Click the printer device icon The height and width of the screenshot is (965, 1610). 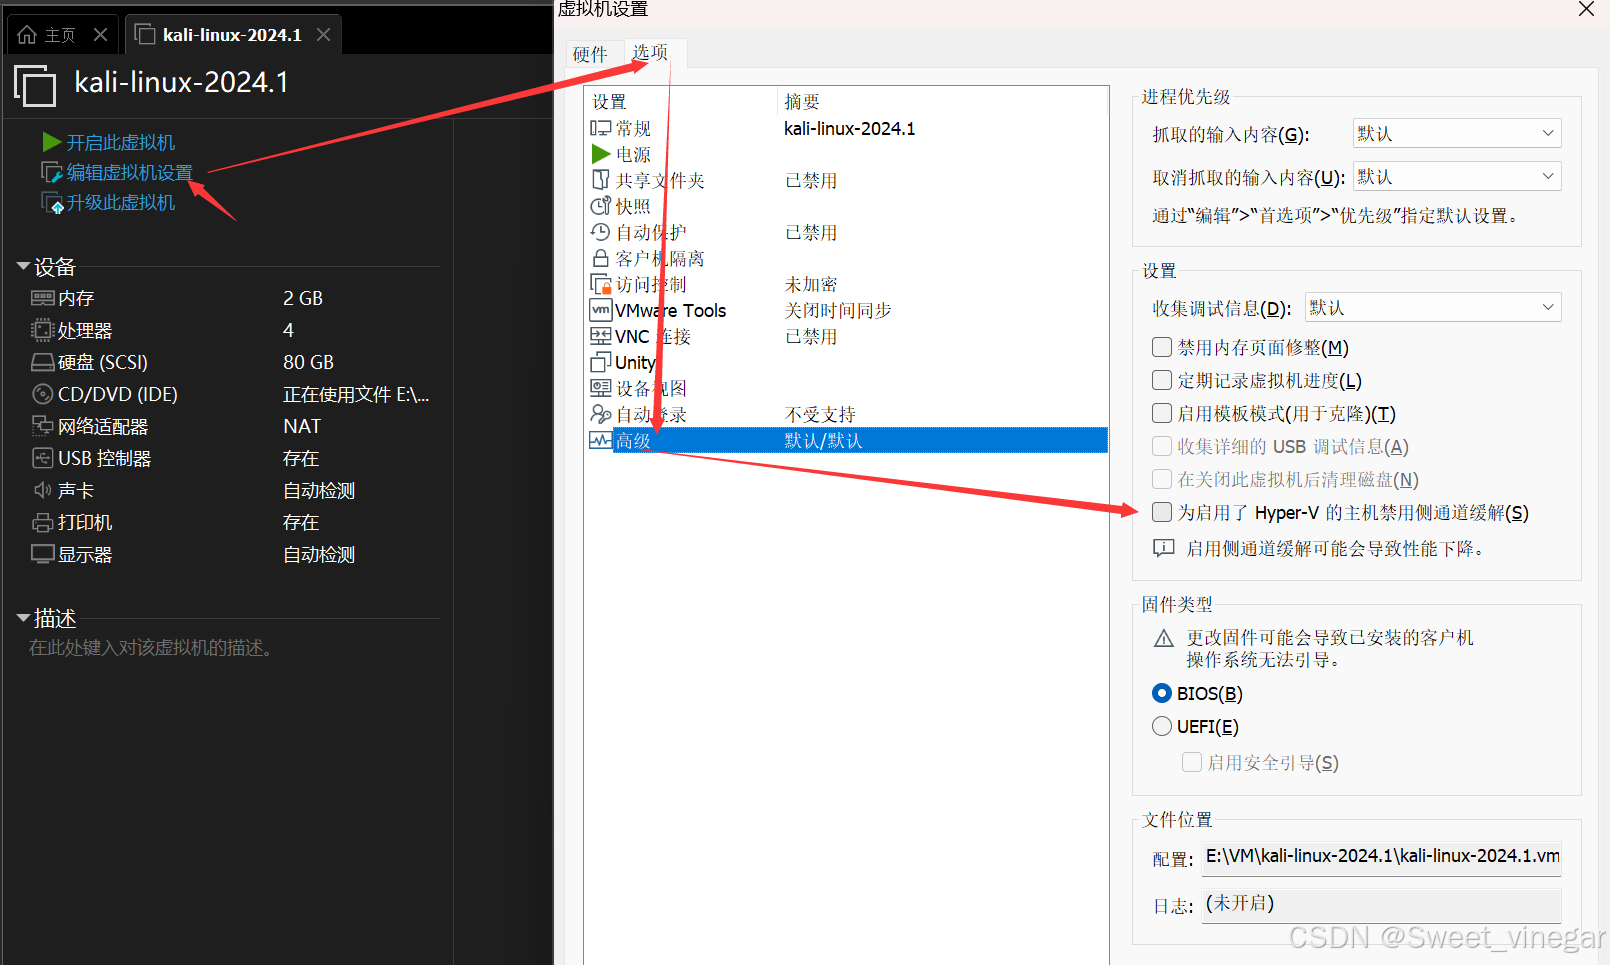coord(42,522)
